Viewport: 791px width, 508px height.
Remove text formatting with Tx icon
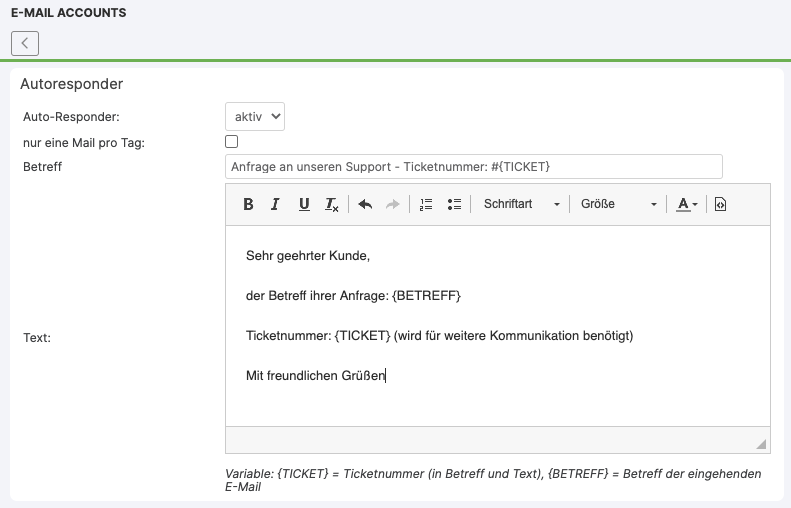tap(332, 204)
